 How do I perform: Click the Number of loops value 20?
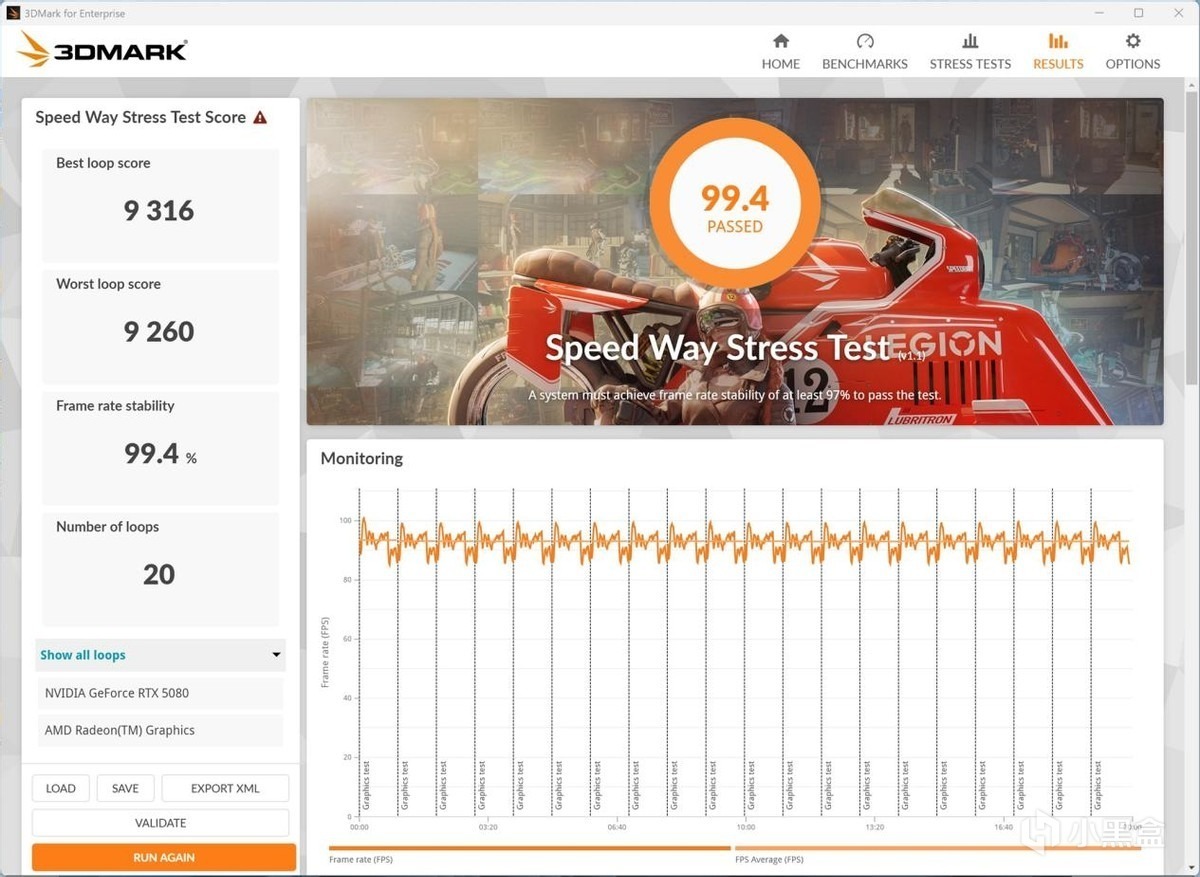click(x=159, y=575)
